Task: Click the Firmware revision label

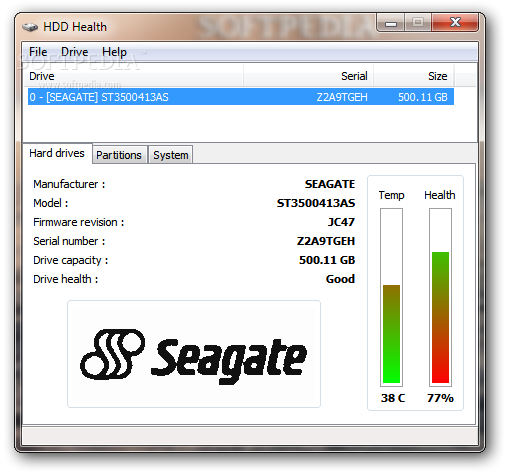Action: [x=79, y=222]
